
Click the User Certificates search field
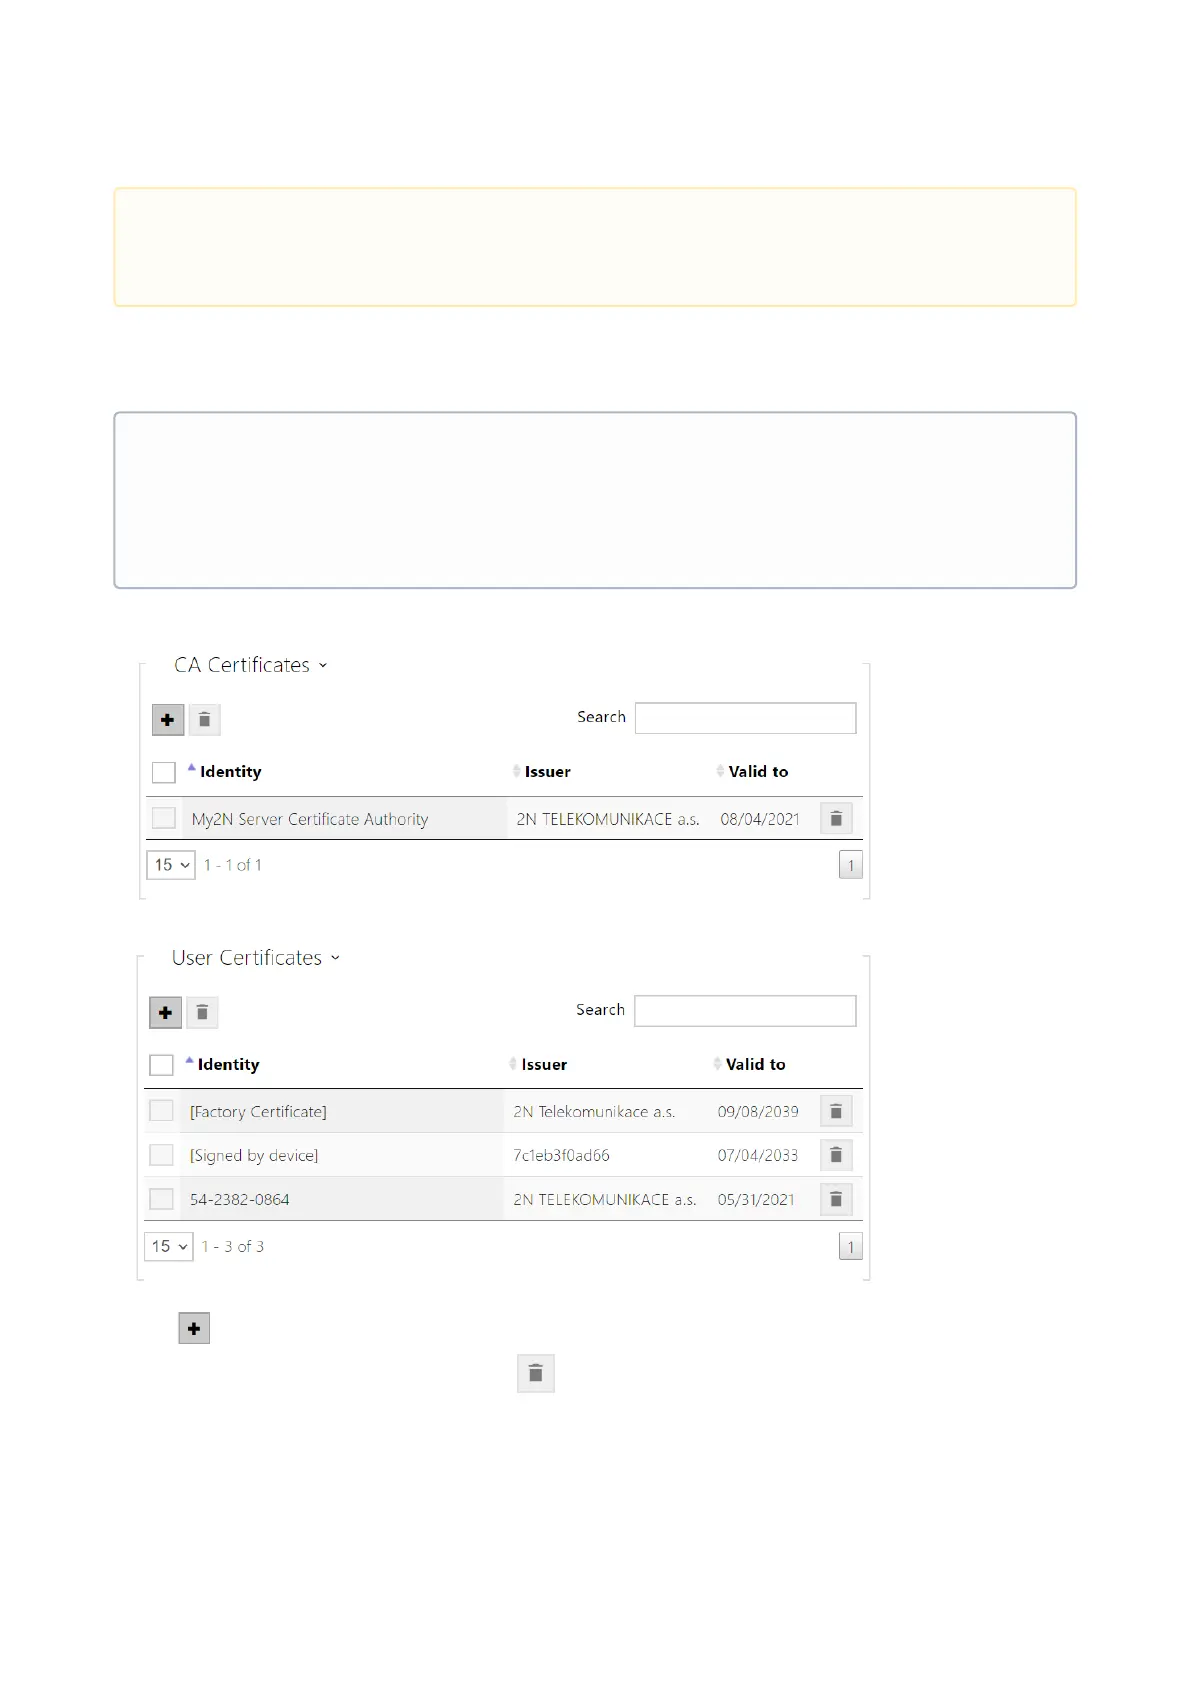tap(745, 1011)
